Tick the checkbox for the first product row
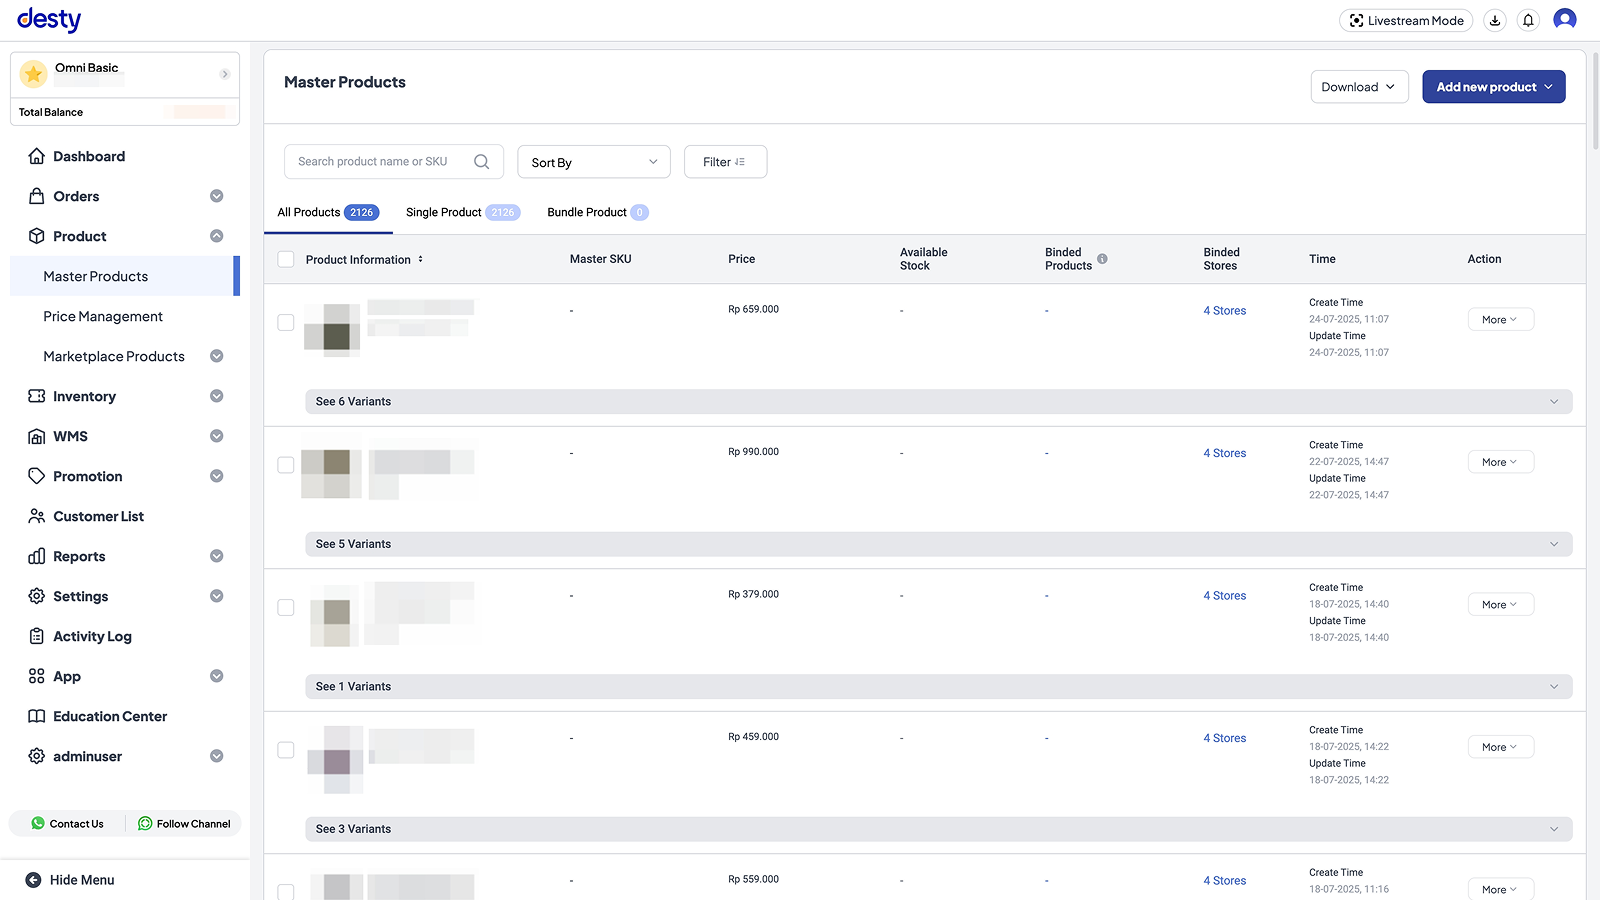The height and width of the screenshot is (900, 1600). point(286,322)
